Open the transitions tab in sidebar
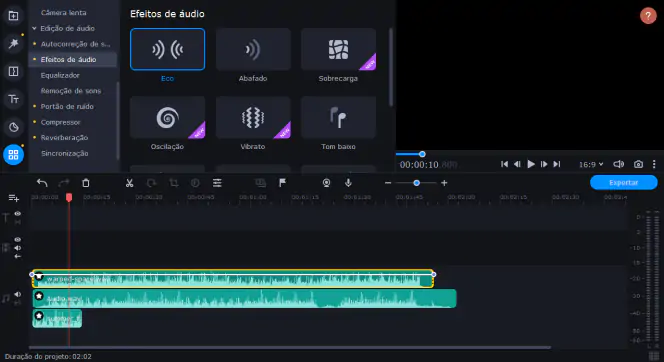The image size is (664, 362). click(x=14, y=71)
